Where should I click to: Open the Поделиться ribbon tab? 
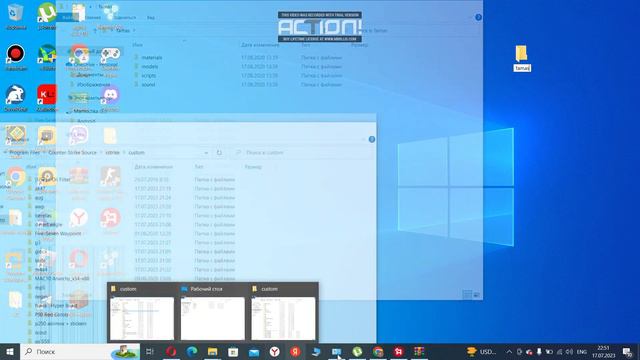click(124, 18)
